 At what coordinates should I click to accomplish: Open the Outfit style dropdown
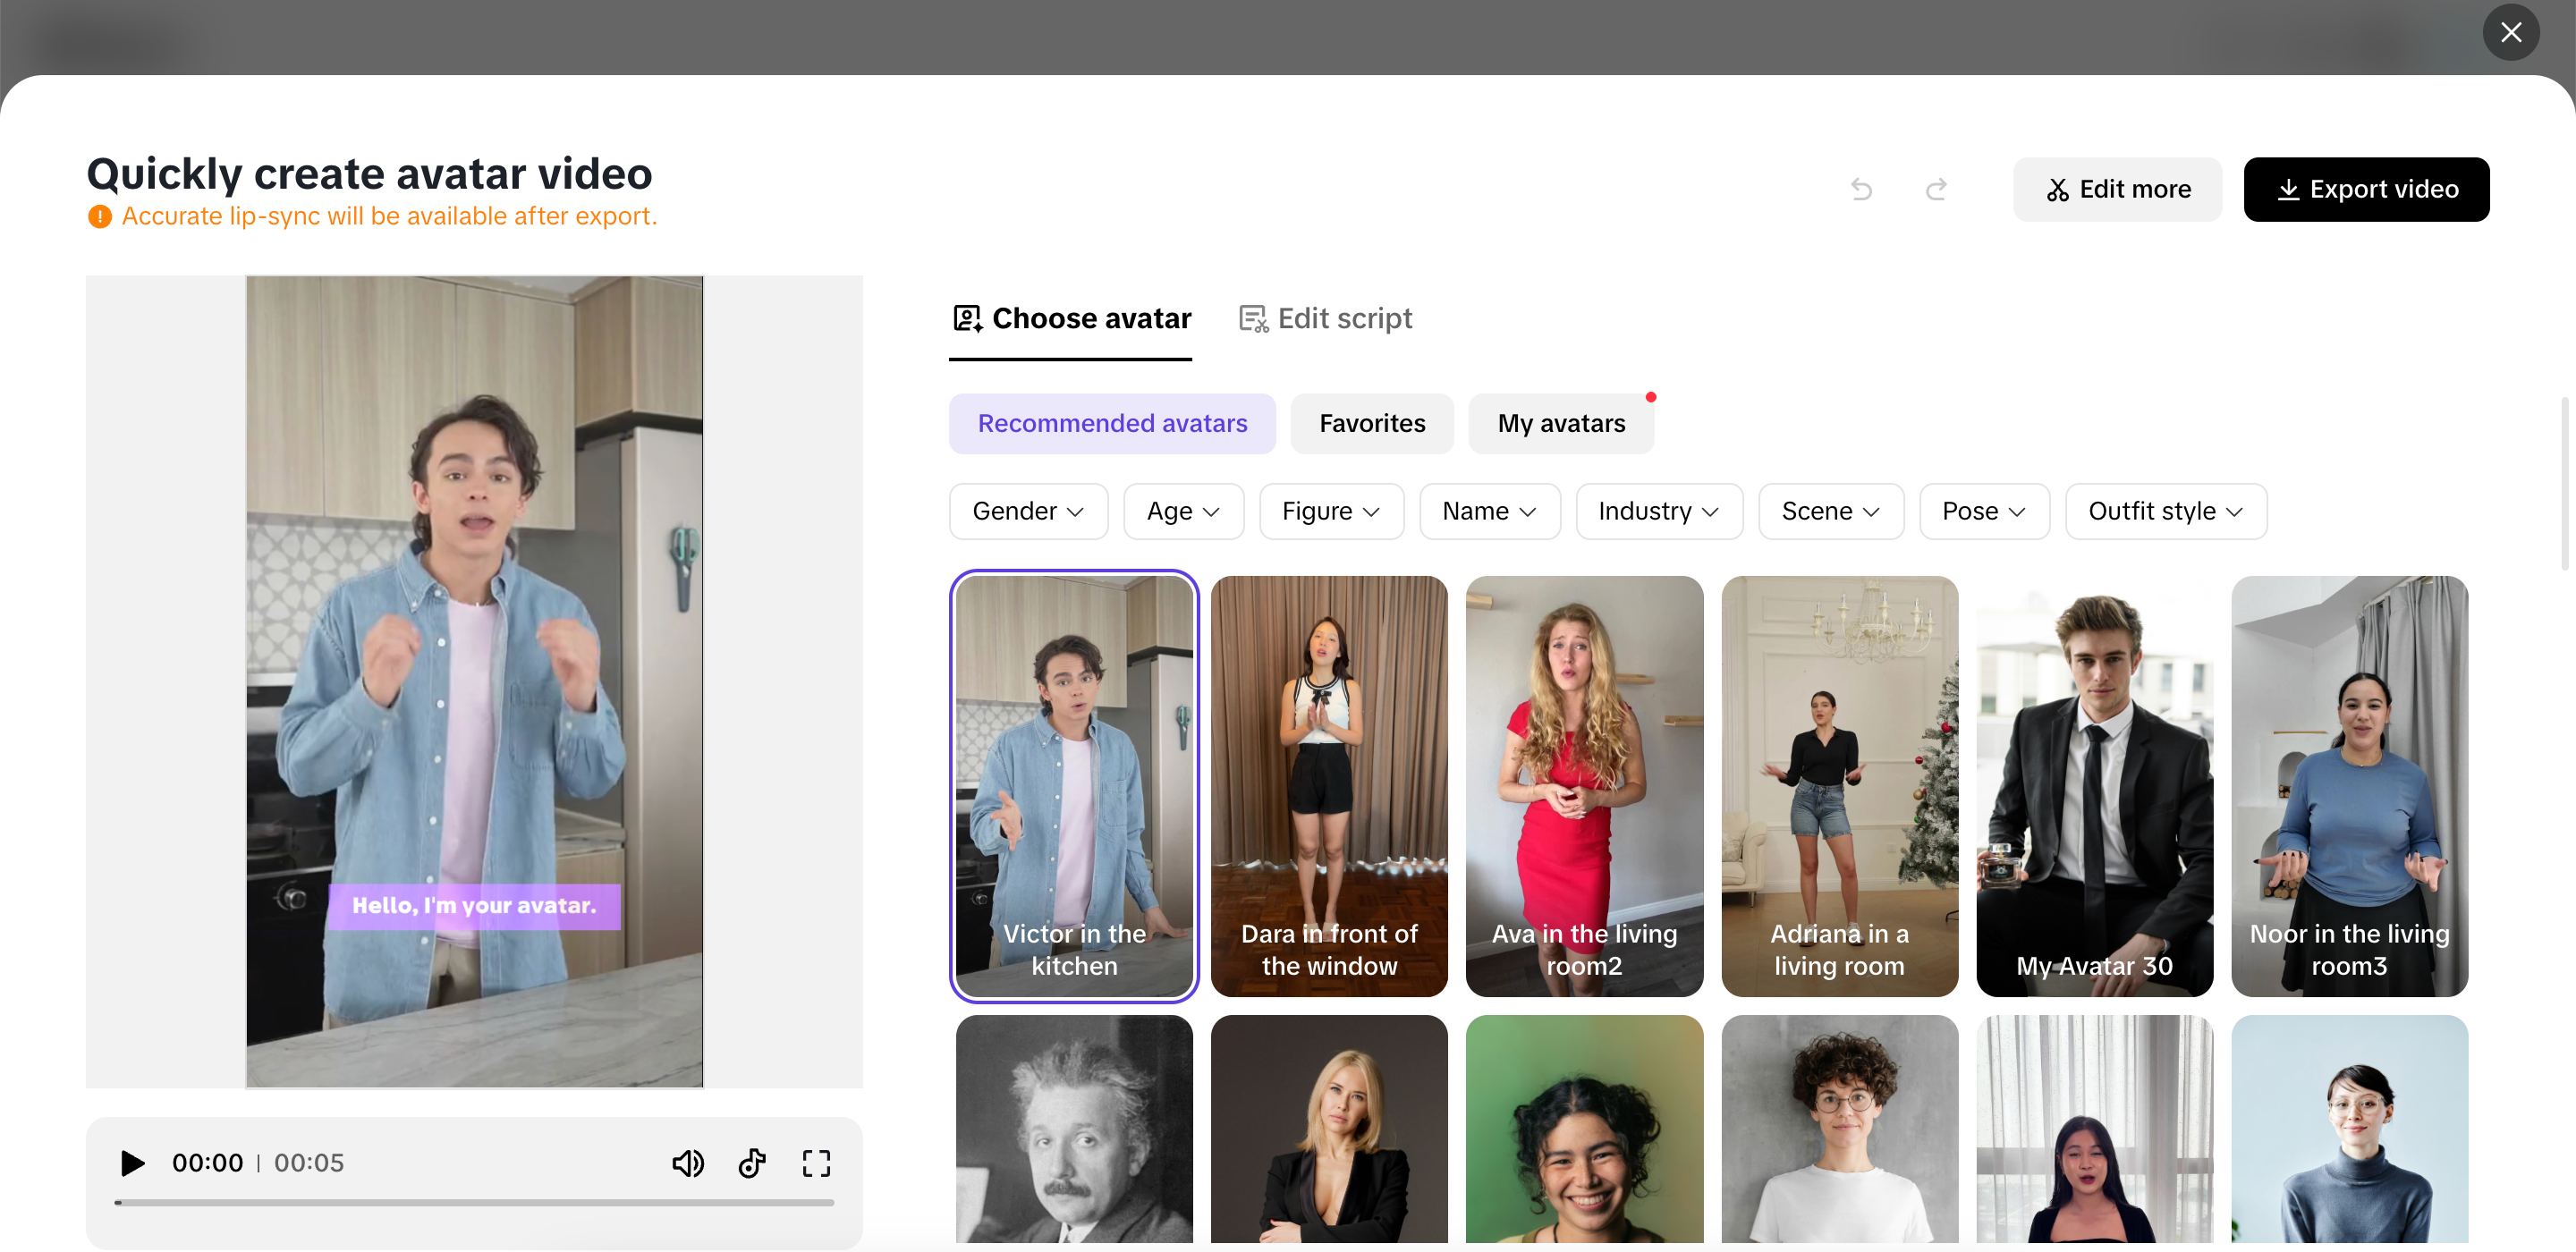(2166, 511)
